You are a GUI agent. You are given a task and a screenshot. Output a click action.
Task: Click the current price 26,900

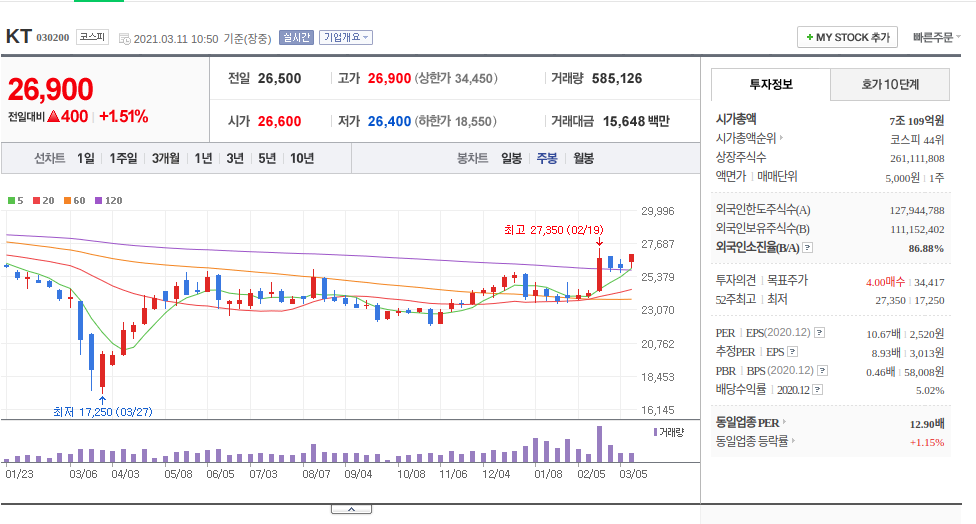[50, 90]
